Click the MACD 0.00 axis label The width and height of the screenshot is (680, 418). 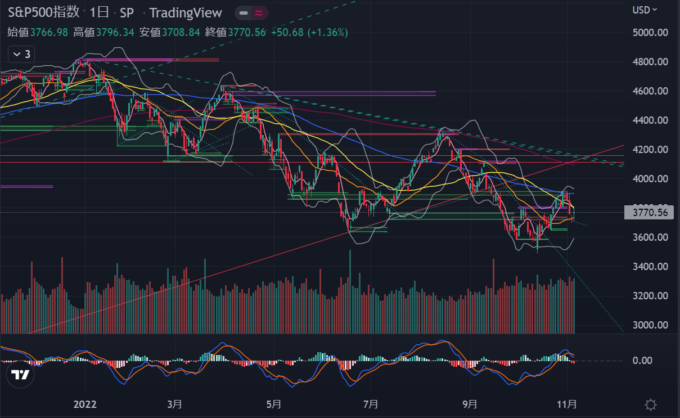pyautogui.click(x=641, y=361)
